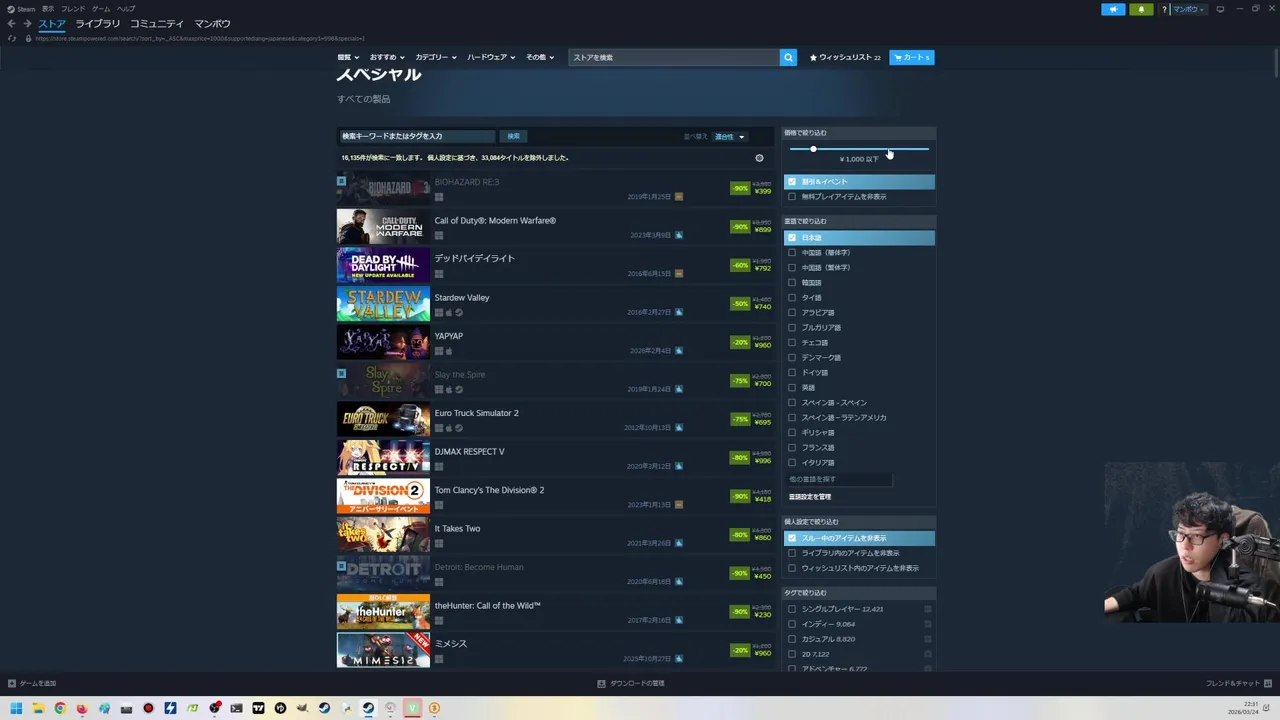
Task: Switch to Big Picture mode icon
Action: click(x=1220, y=9)
